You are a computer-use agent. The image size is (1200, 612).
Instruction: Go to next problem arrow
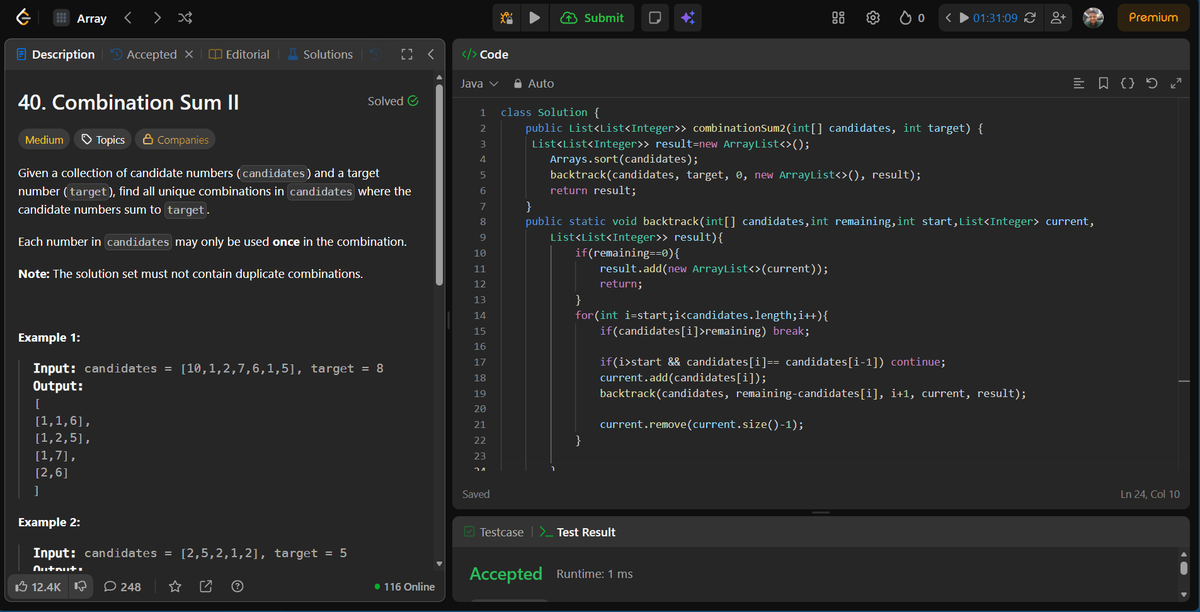(x=157, y=18)
